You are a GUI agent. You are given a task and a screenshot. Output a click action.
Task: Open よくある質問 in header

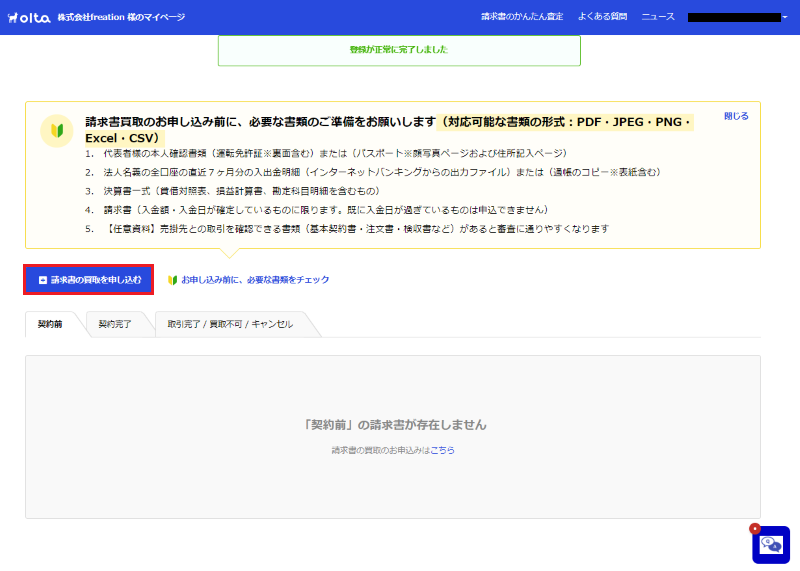tap(603, 17)
